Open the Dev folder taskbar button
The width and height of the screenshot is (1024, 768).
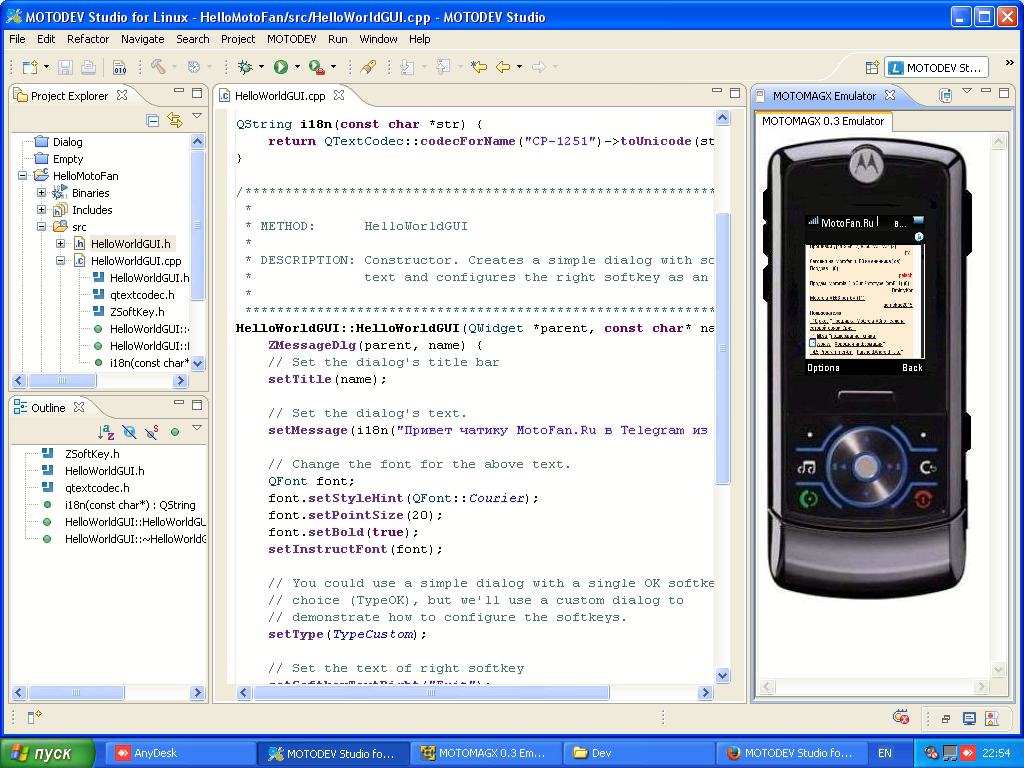640,754
